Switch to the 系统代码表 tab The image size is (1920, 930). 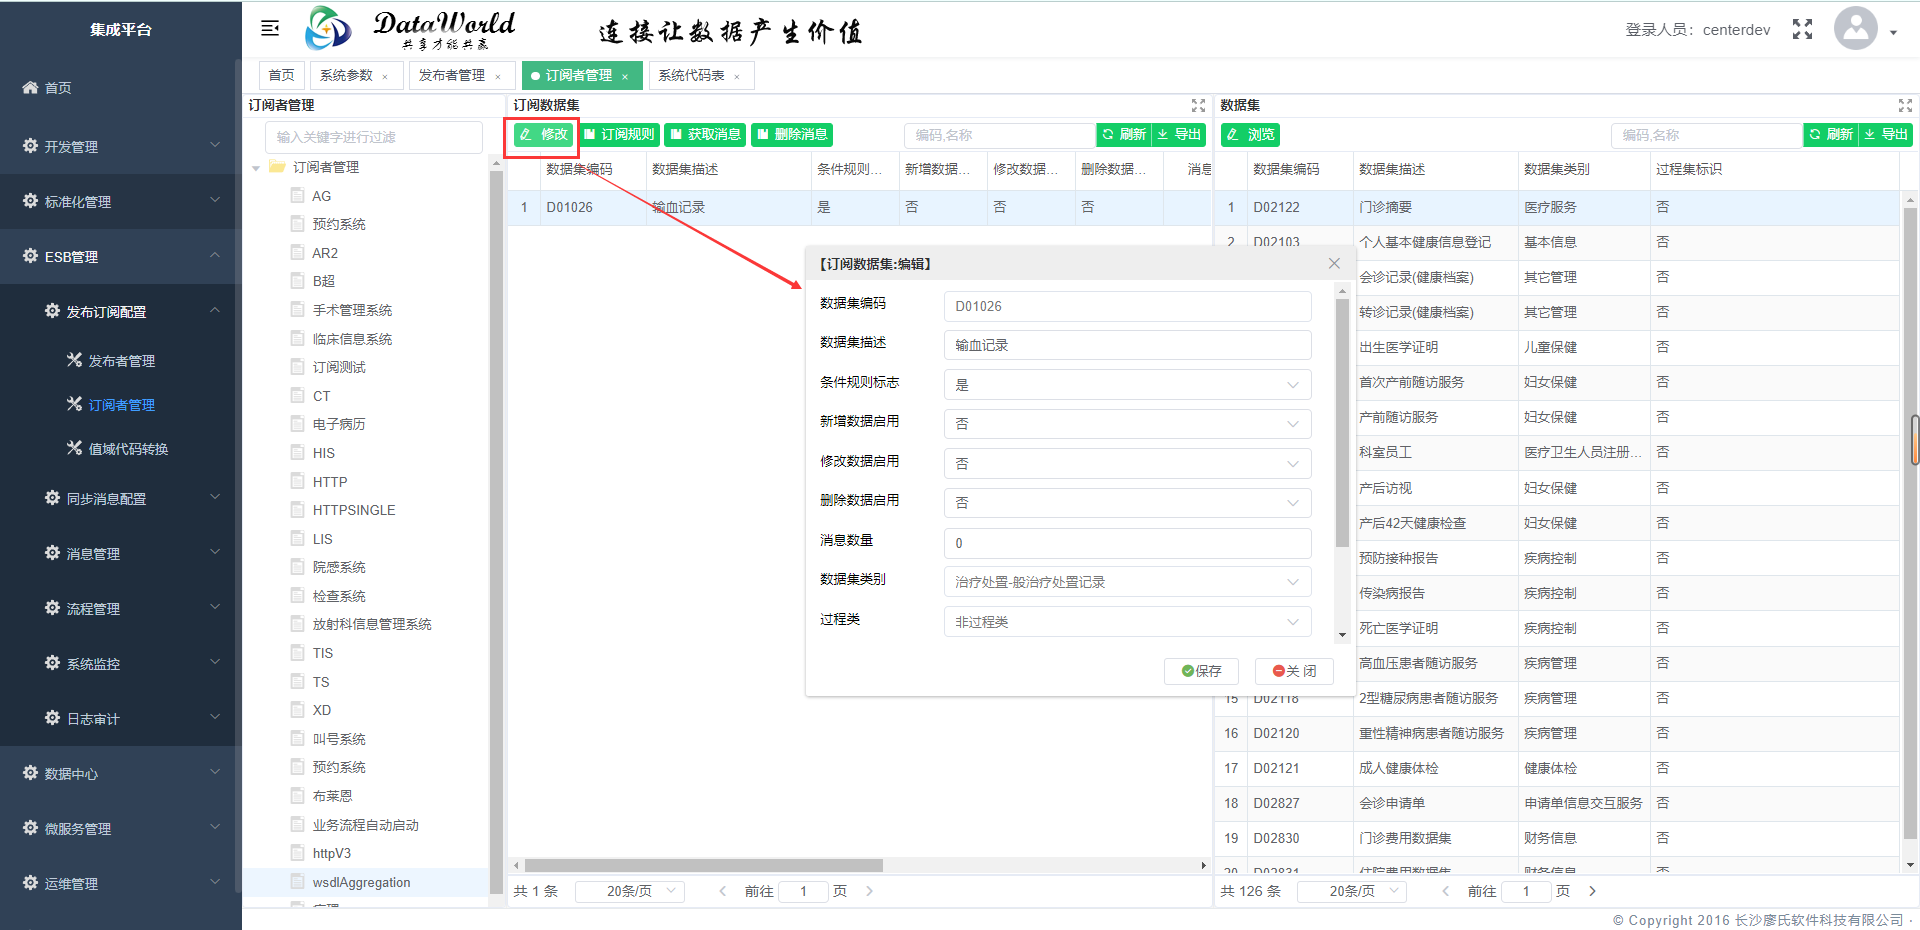(x=701, y=75)
